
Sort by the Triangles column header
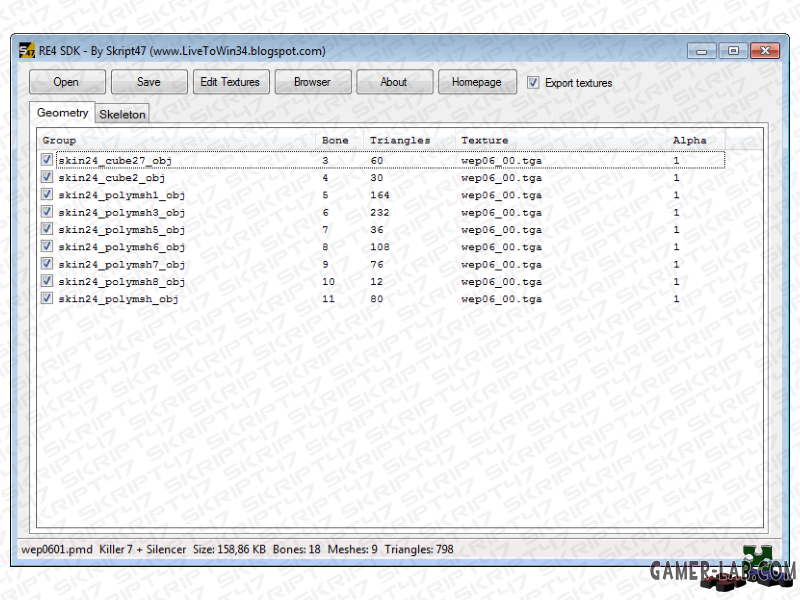pos(409,140)
